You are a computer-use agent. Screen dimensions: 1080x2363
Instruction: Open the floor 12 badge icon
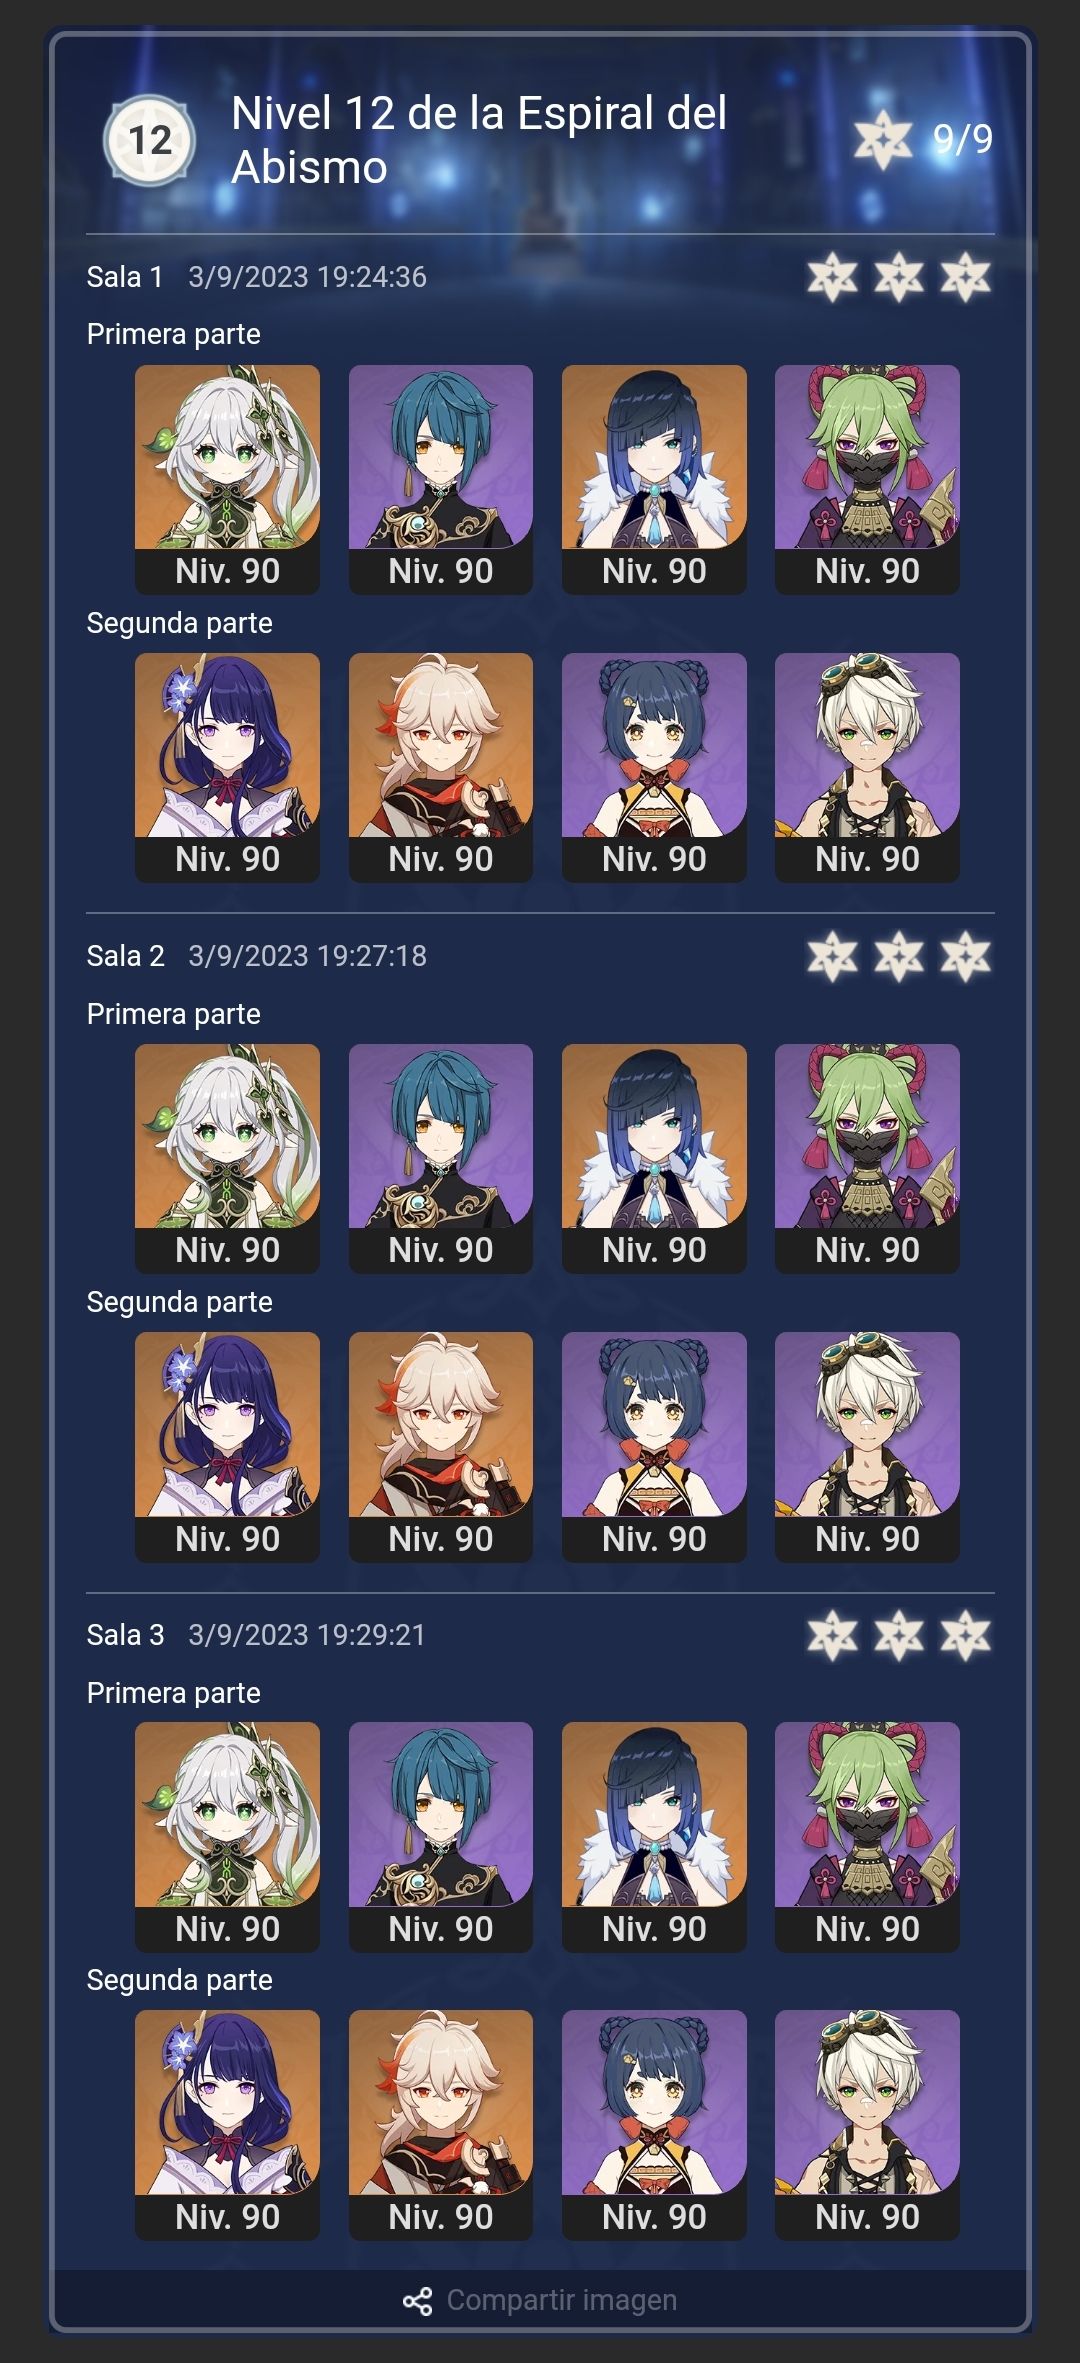150,140
